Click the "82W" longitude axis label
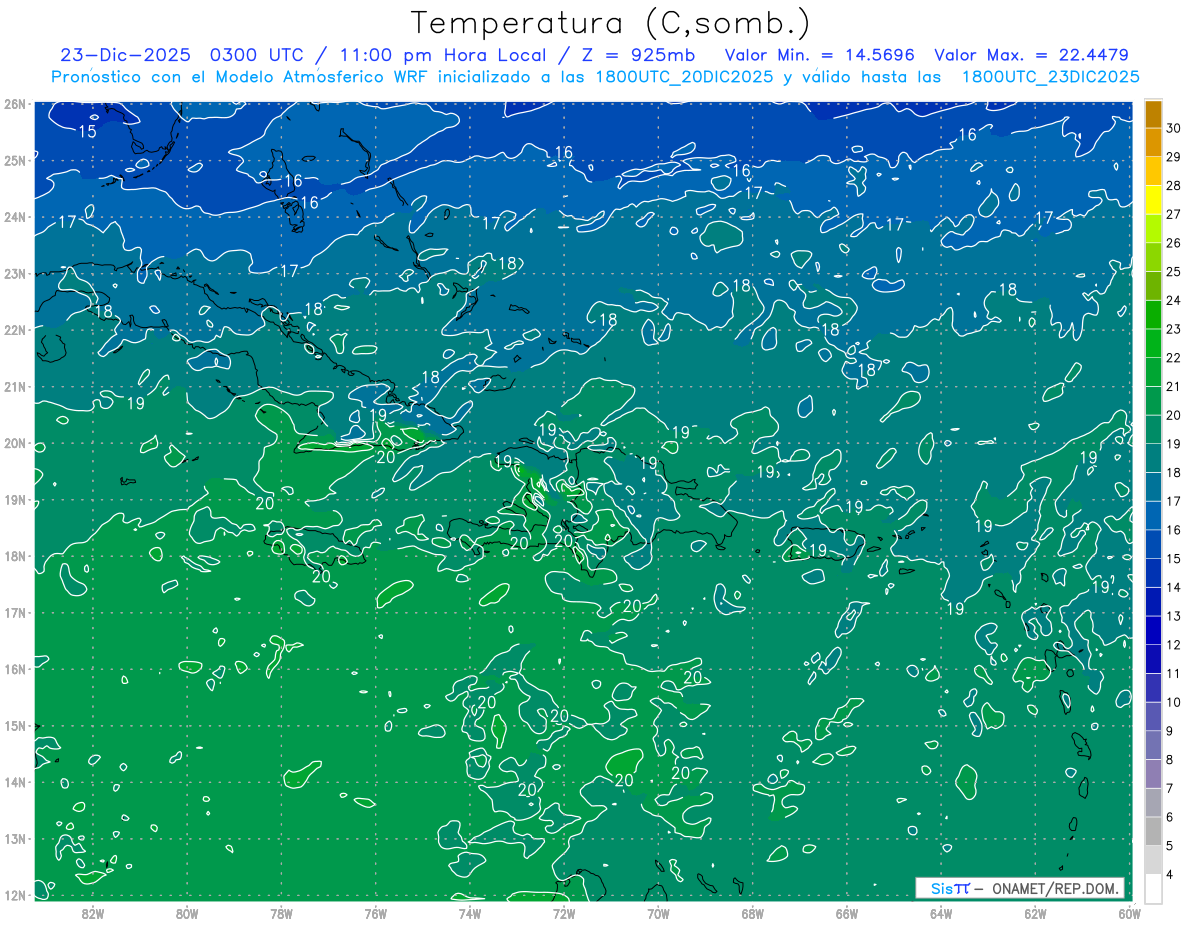1200x927 pixels. [93, 912]
